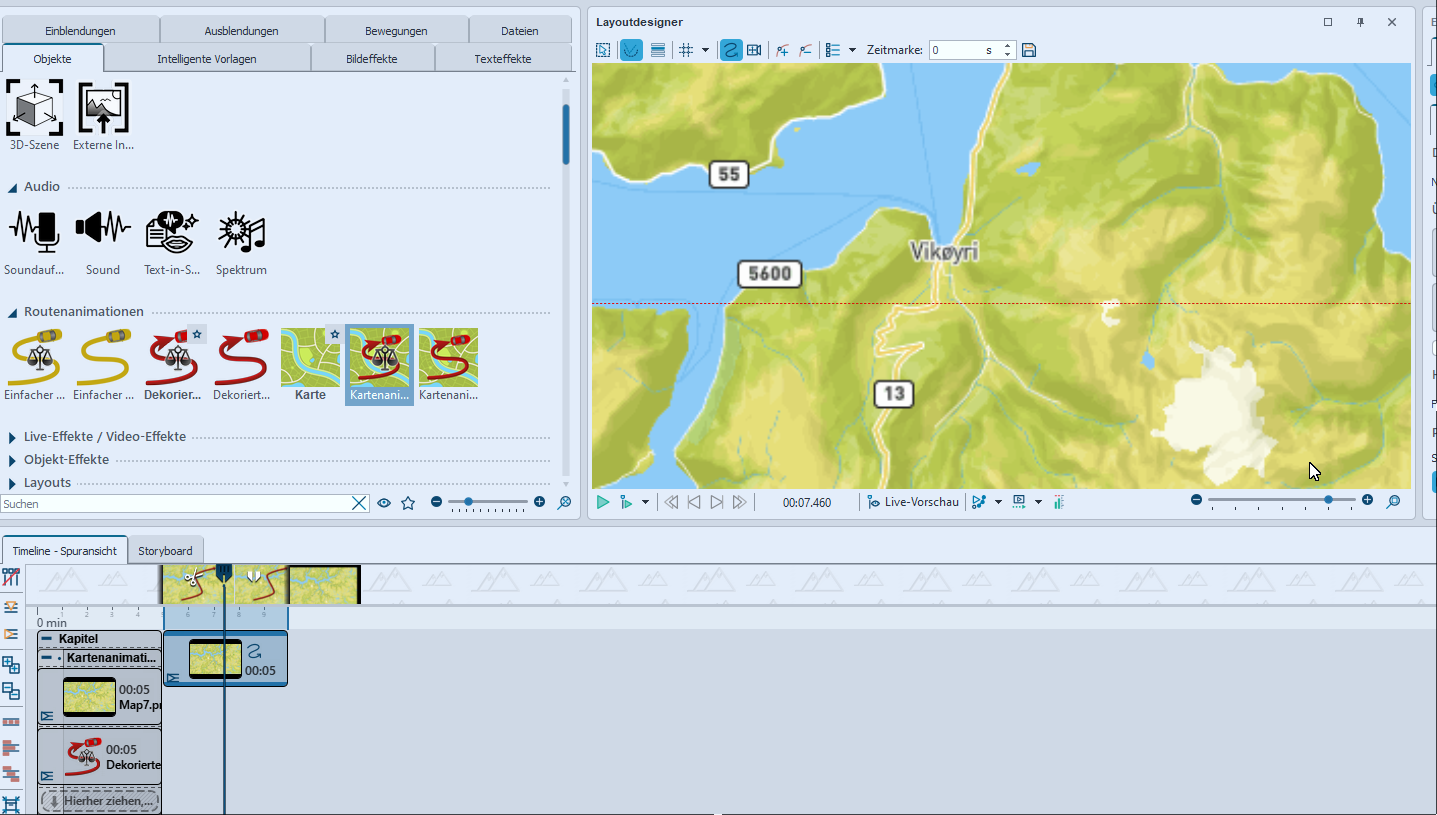Viewport: 1437px width, 815px height.
Task: Select the 3D-Szene object
Action: (34, 109)
